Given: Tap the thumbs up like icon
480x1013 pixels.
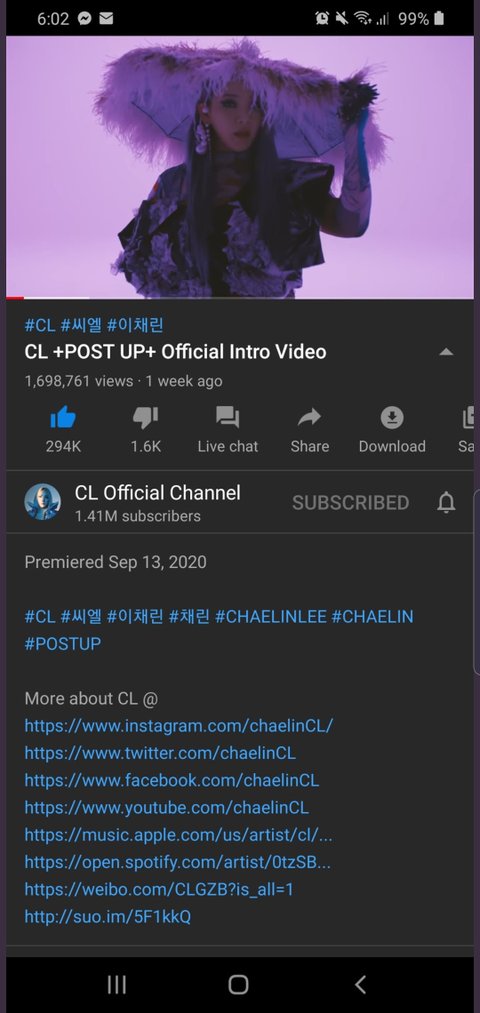Looking at the screenshot, I should (63, 418).
